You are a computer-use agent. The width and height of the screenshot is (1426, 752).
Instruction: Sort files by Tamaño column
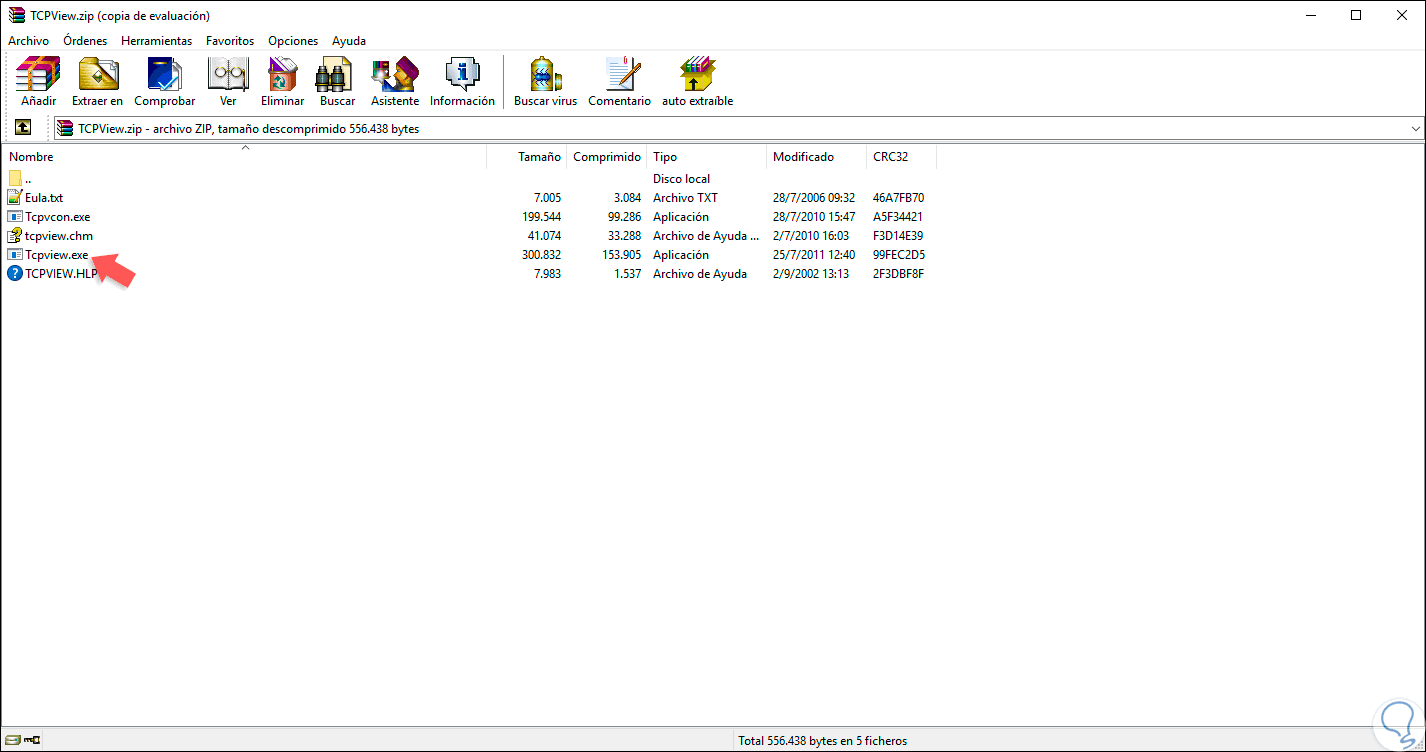pyautogui.click(x=527, y=157)
